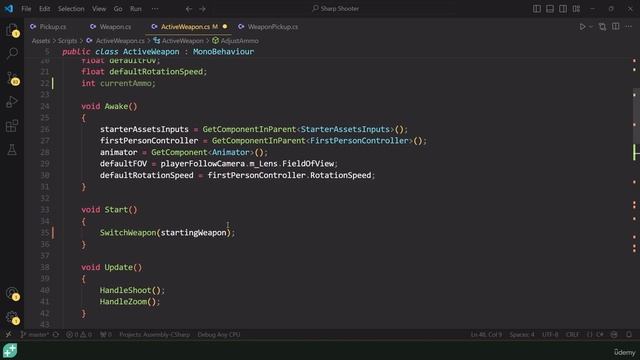640x360 pixels.
Task: Toggle the primary side bar layout icon
Action: 537,9
